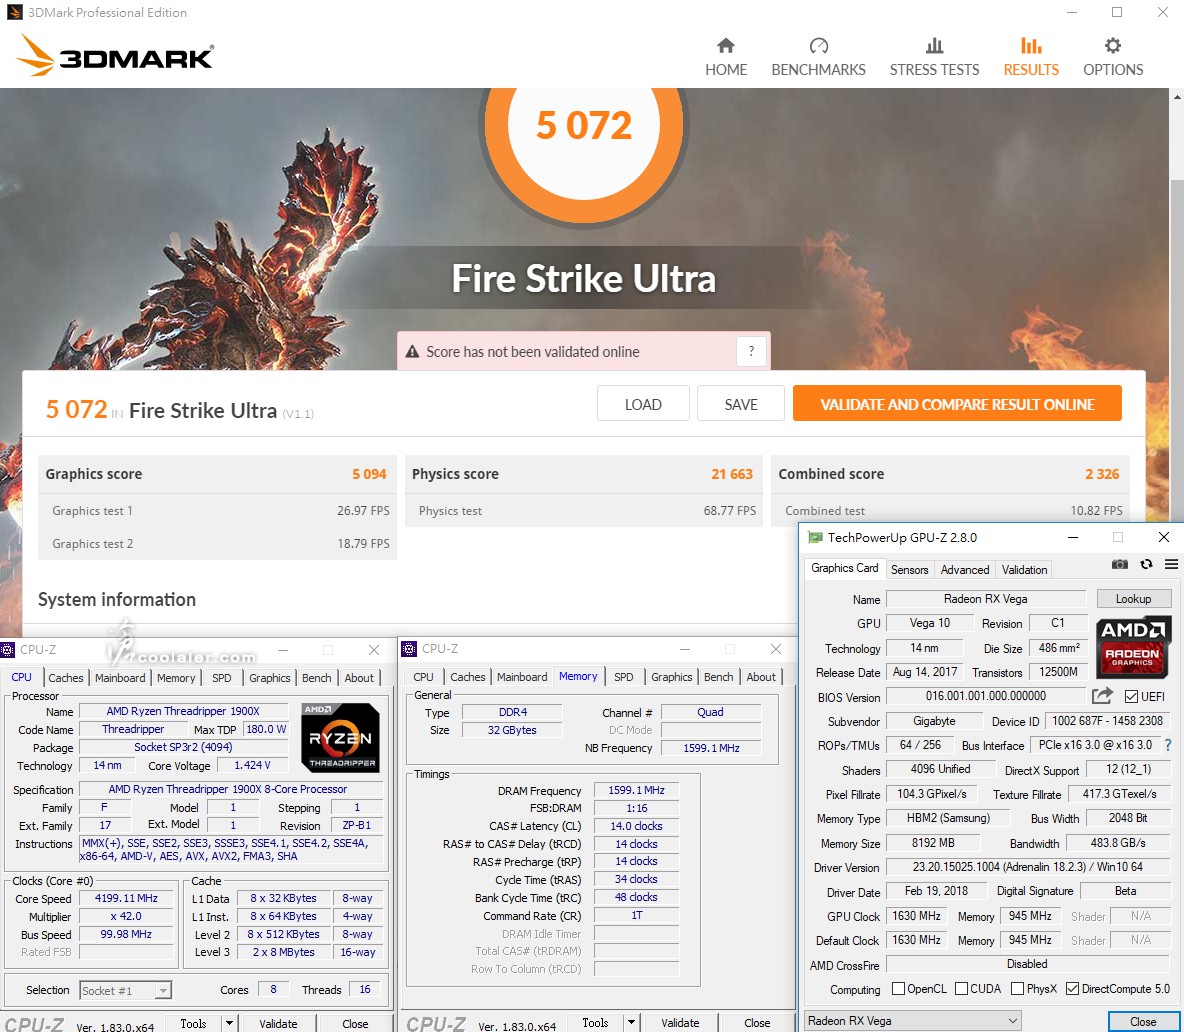Viewport: 1184px width, 1032px height.
Task: Click the LOAD result button
Action: tap(643, 404)
